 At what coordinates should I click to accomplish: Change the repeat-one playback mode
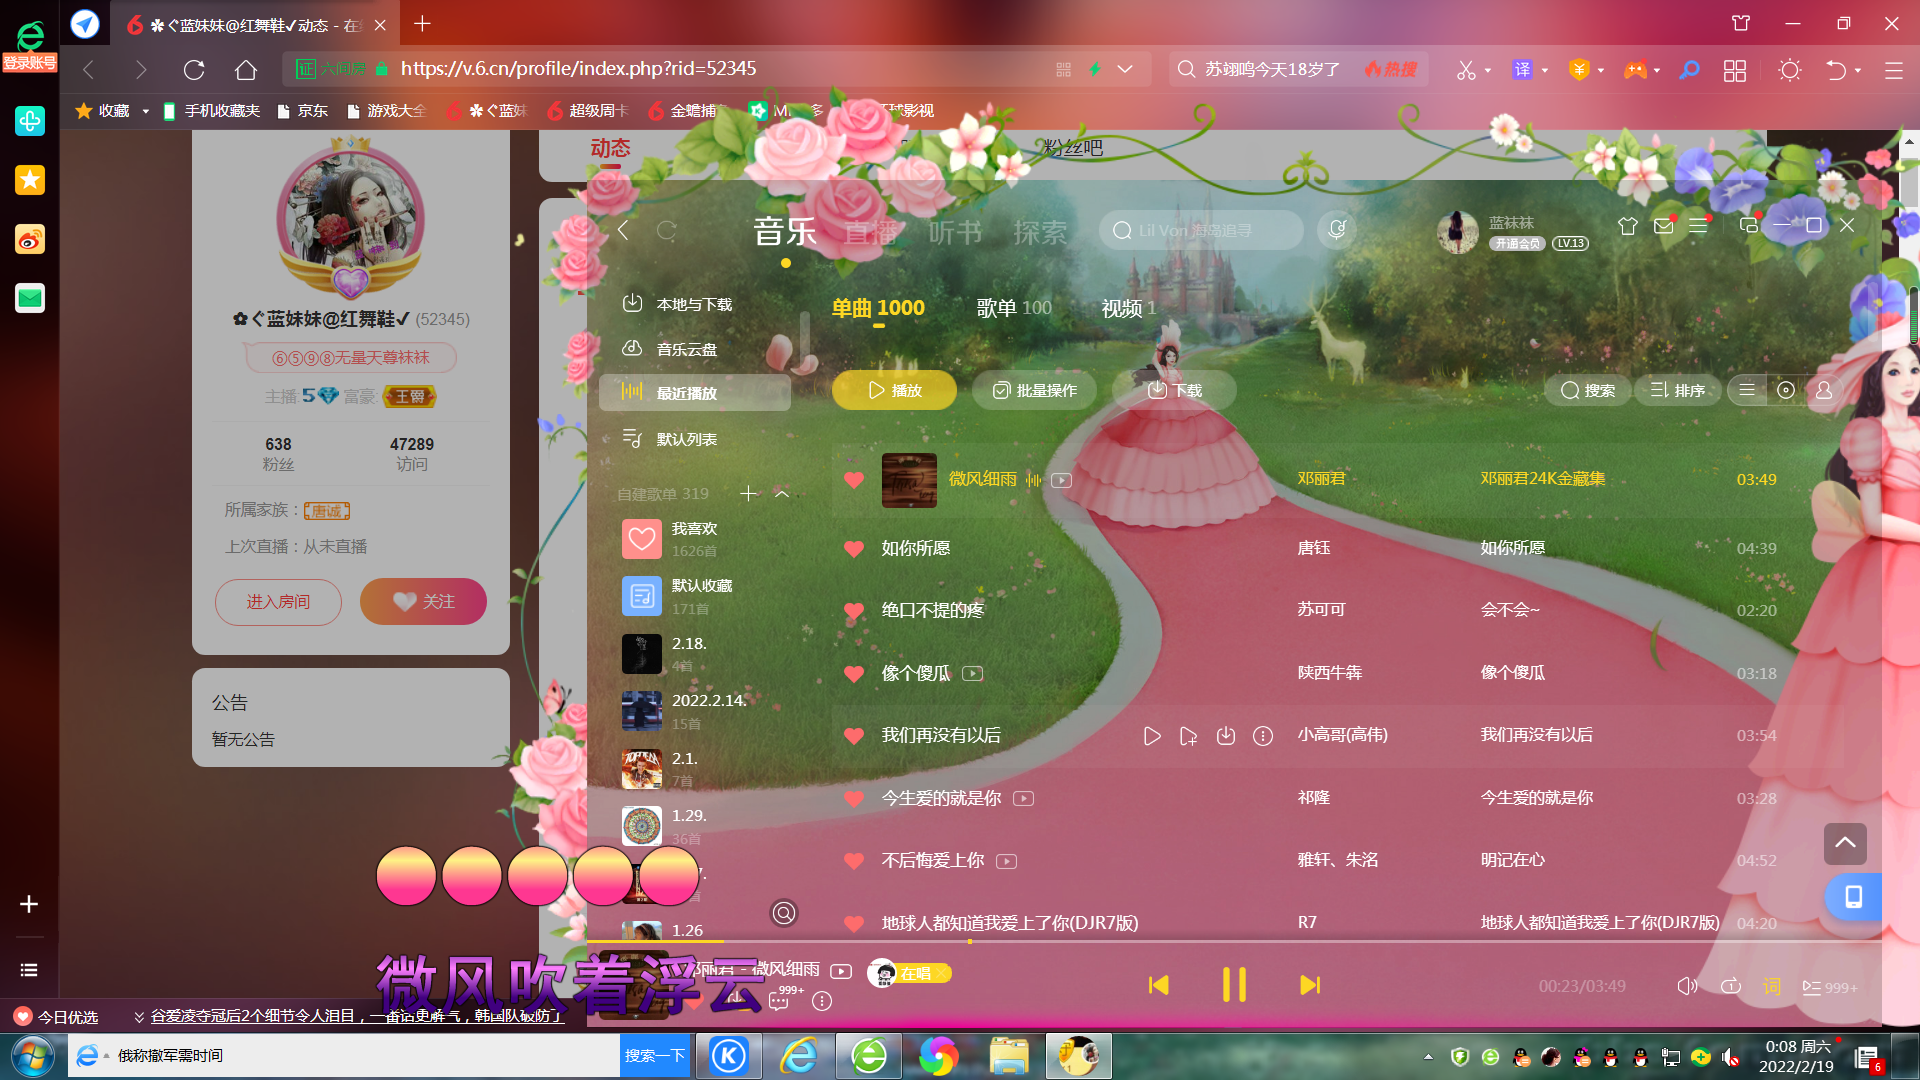[x=1730, y=986]
